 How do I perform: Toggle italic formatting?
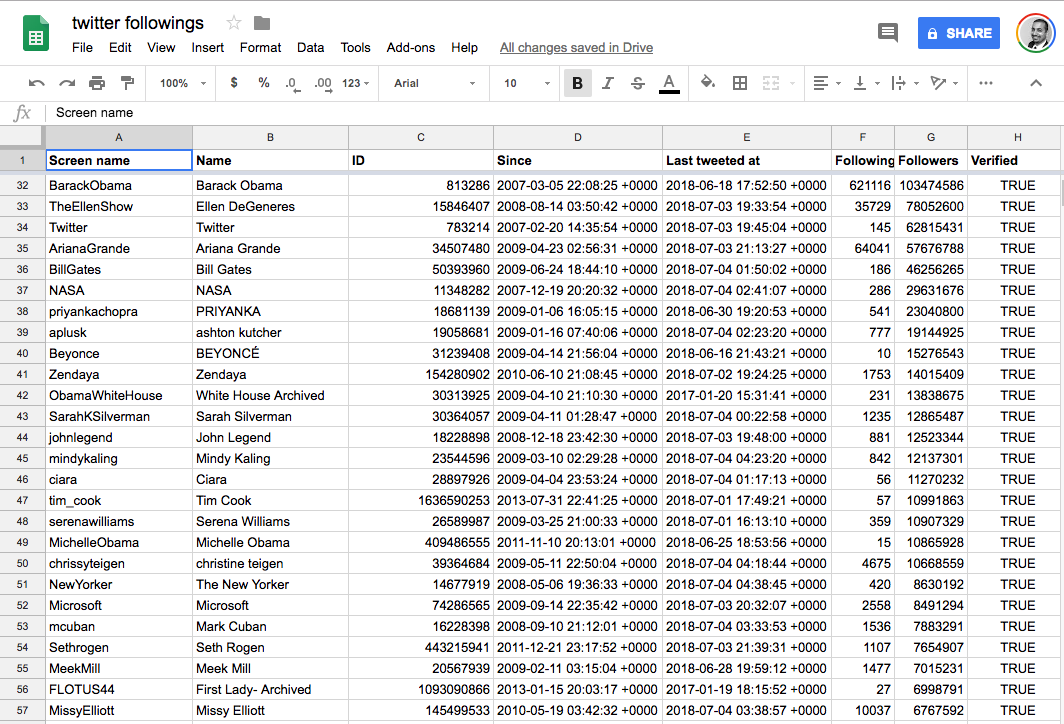click(x=607, y=83)
